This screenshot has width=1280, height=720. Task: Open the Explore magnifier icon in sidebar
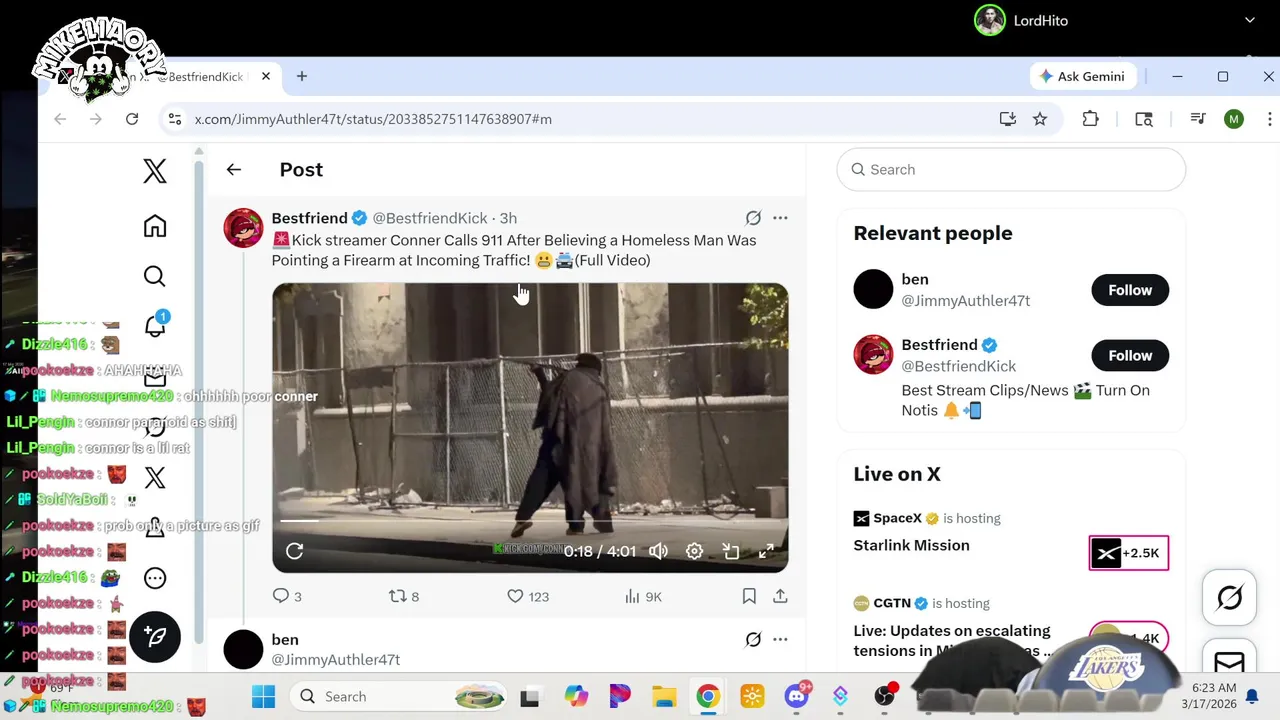[x=154, y=276]
